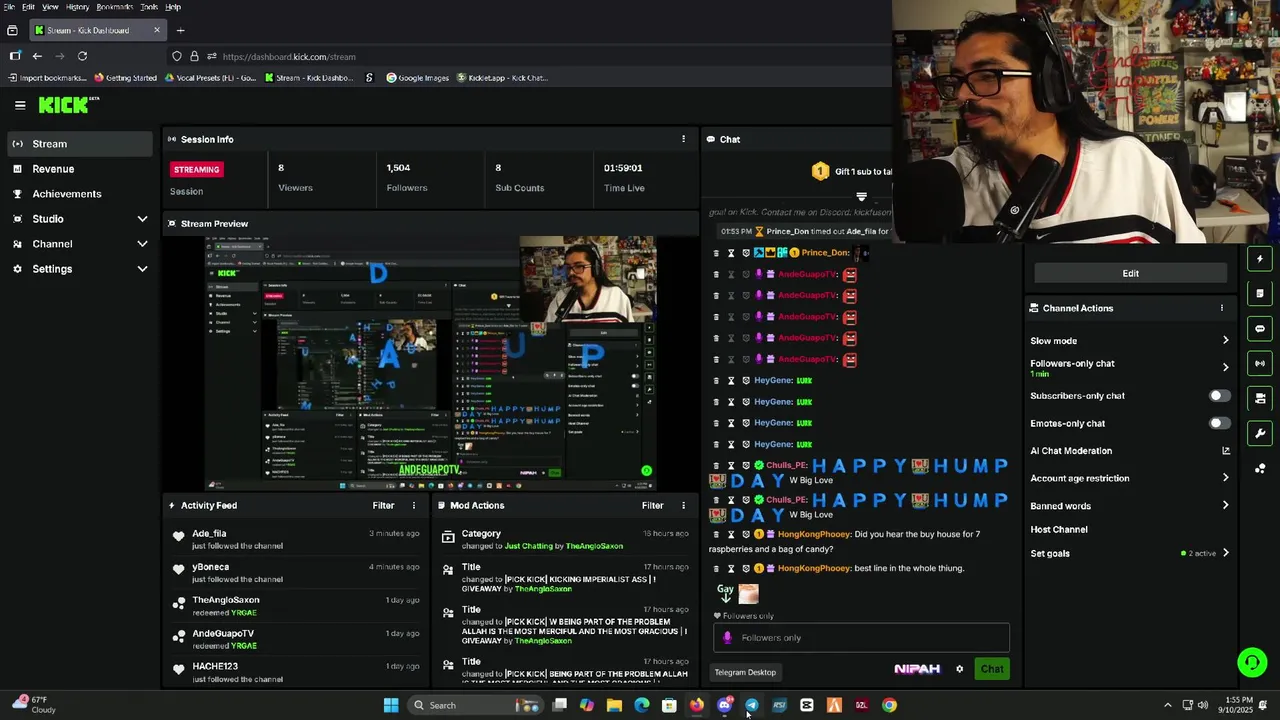Image resolution: width=1280 pixels, height=720 pixels.
Task: Click the three-dots cluster icon in right sidebar
Action: coord(1260,468)
